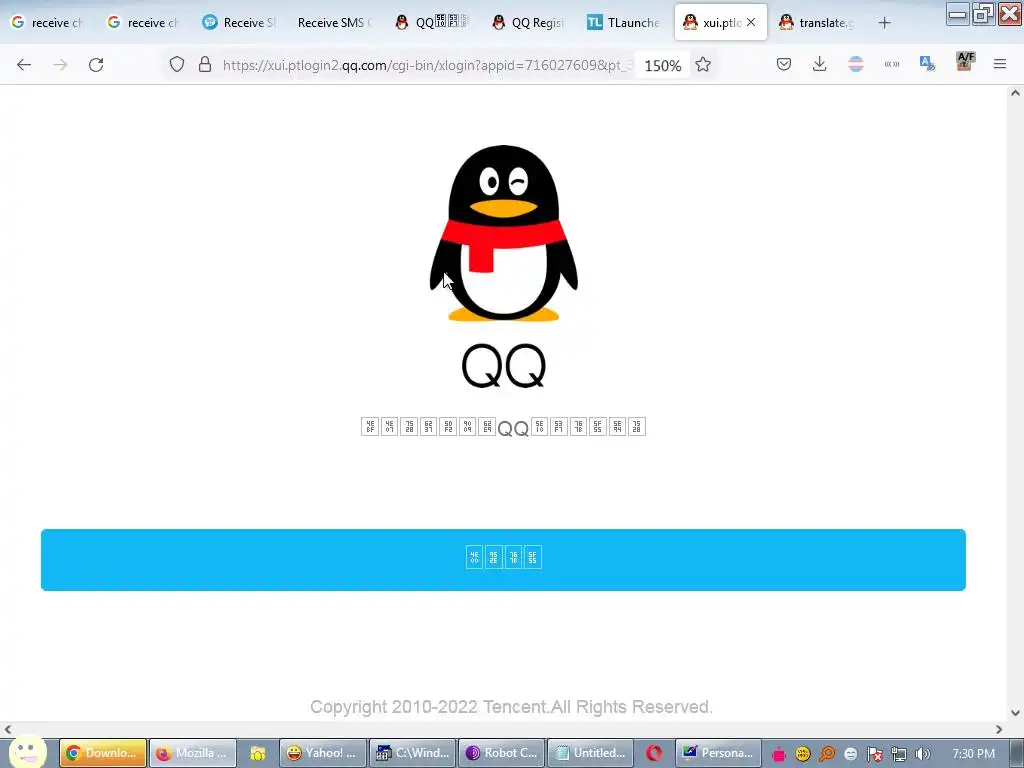Switch to first 'receive ch' Google tab

point(48,23)
